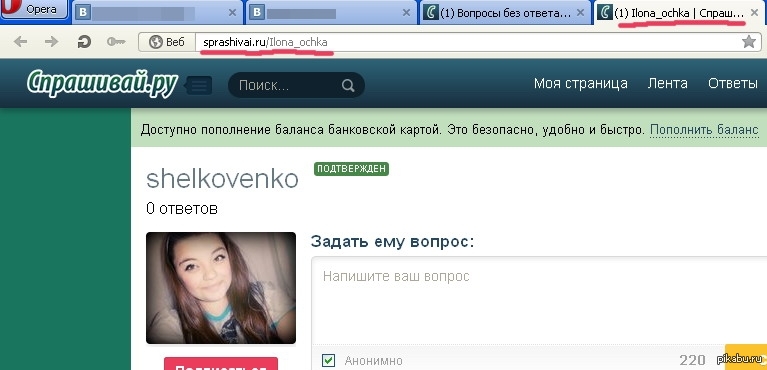
Task: Reload the page with the refresh icon
Action: pyautogui.click(x=84, y=43)
